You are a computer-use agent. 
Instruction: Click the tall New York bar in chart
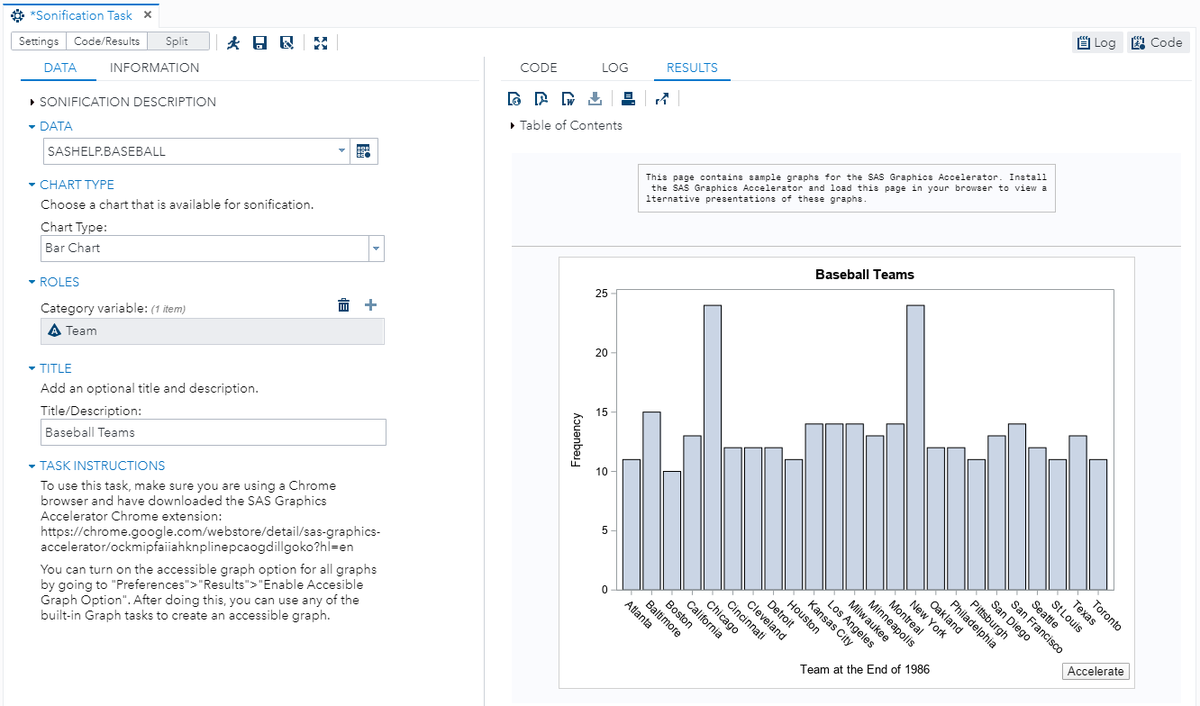point(915,447)
